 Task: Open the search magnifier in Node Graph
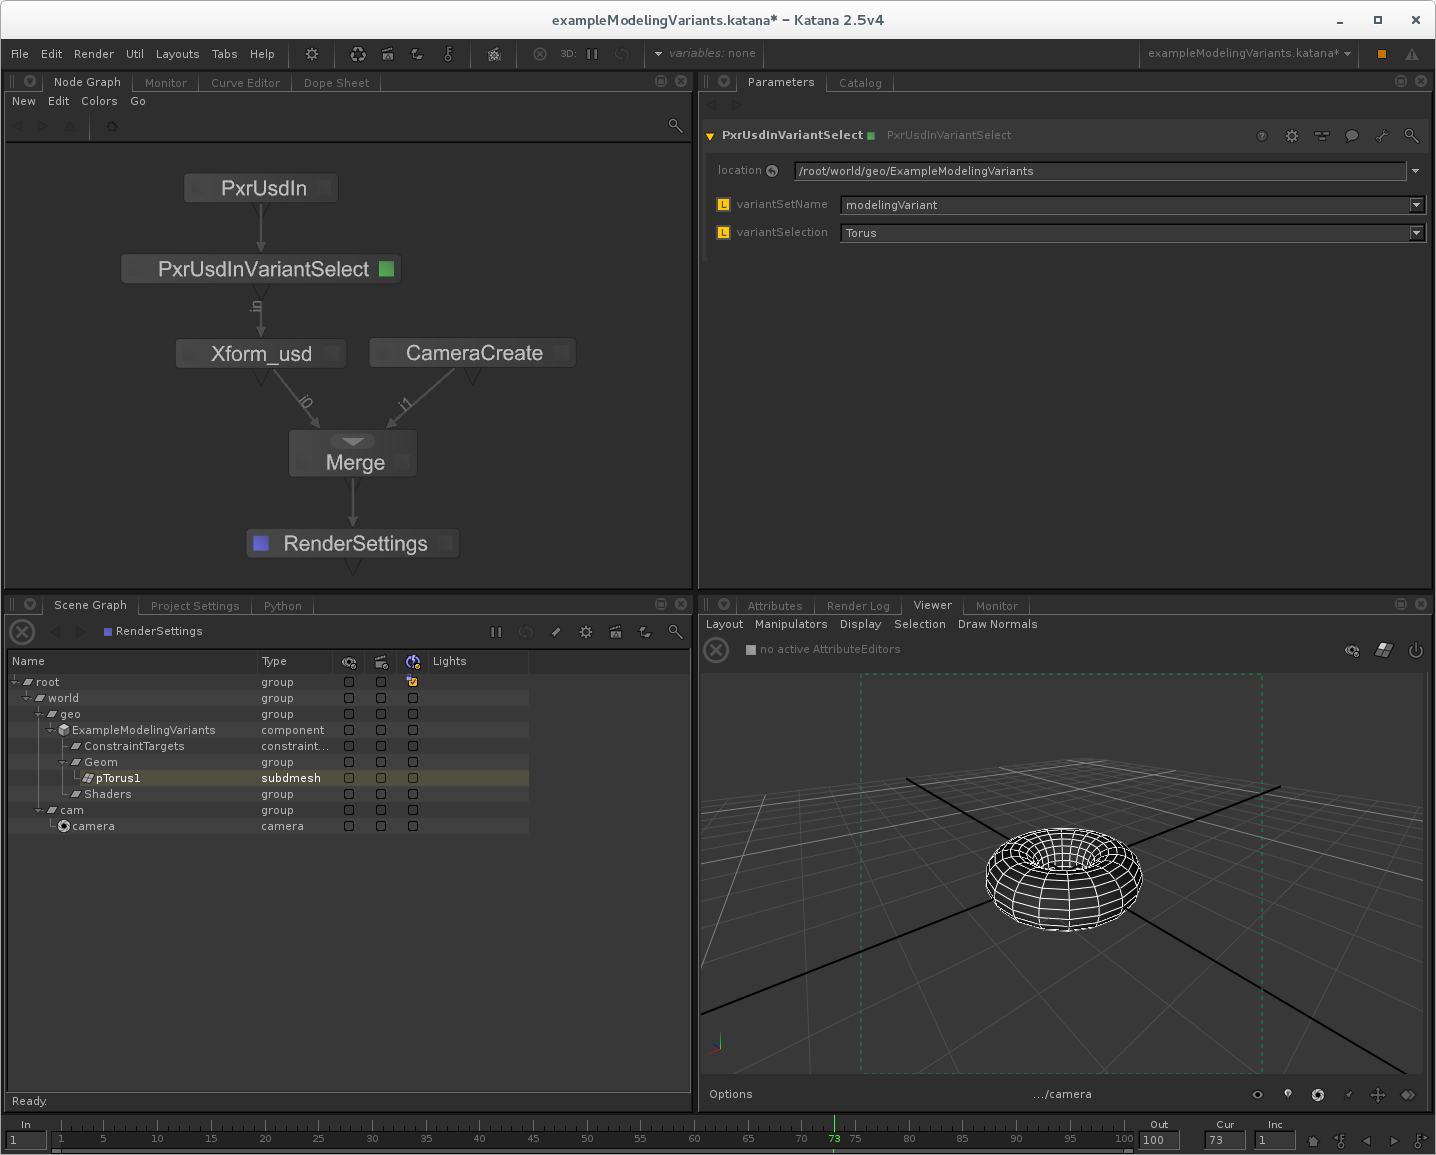point(675,126)
